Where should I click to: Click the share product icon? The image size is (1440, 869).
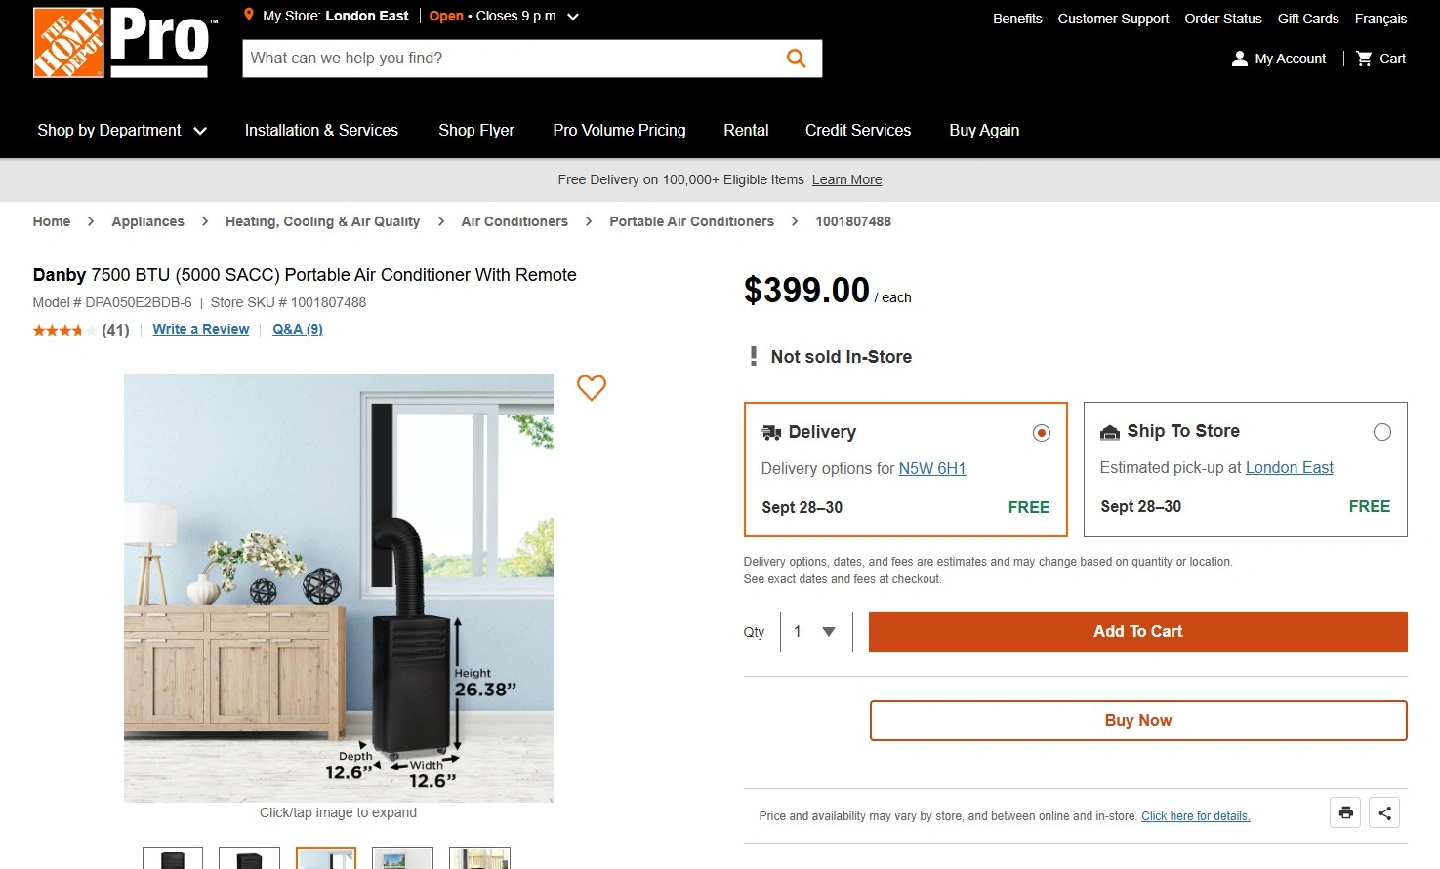pos(1385,813)
